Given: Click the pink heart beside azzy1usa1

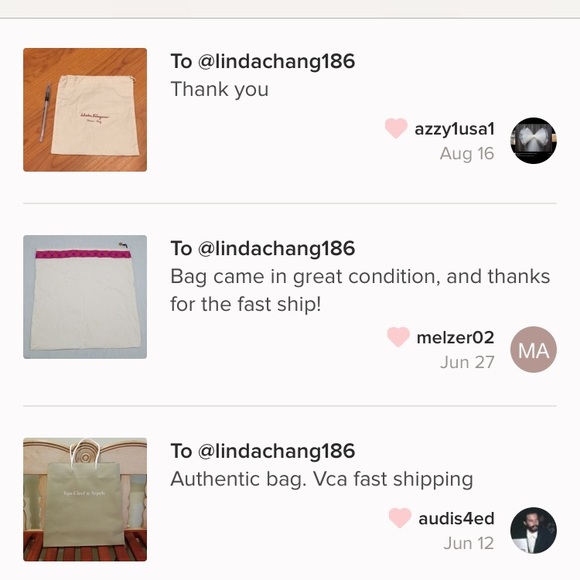Looking at the screenshot, I should pyautogui.click(x=396, y=128).
